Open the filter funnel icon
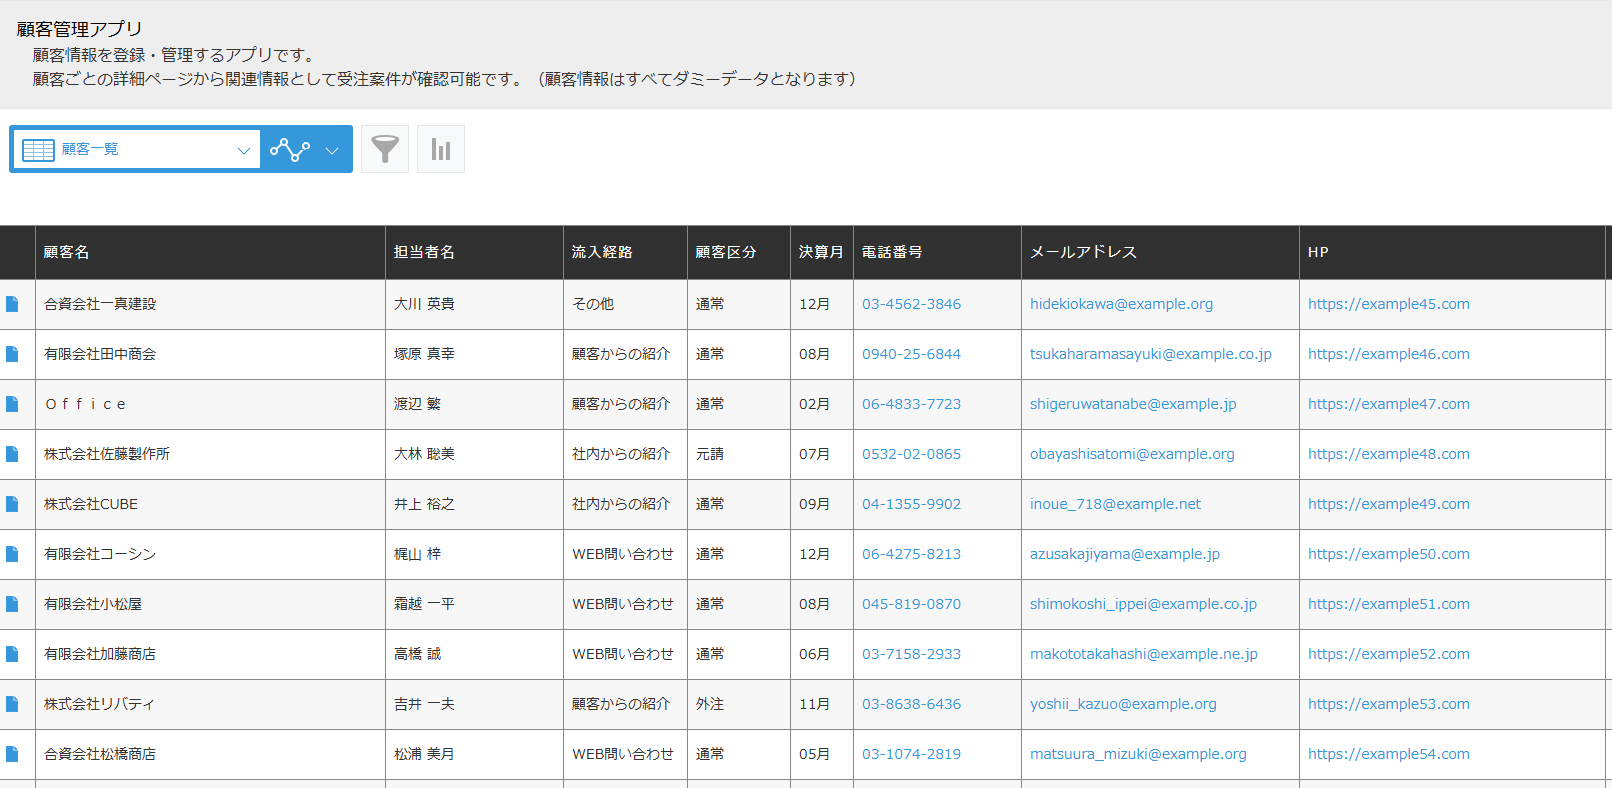This screenshot has height=788, width=1612. (385, 149)
